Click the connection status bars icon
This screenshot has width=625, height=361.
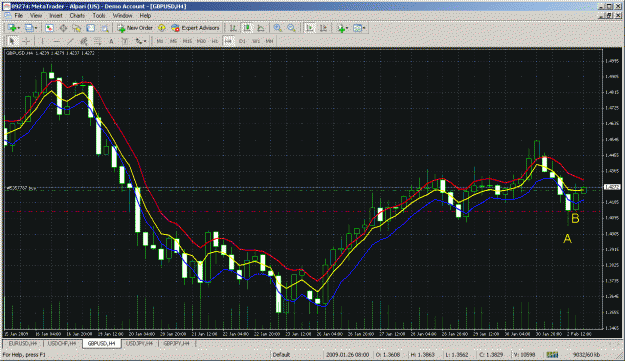pyautogui.click(x=552, y=355)
